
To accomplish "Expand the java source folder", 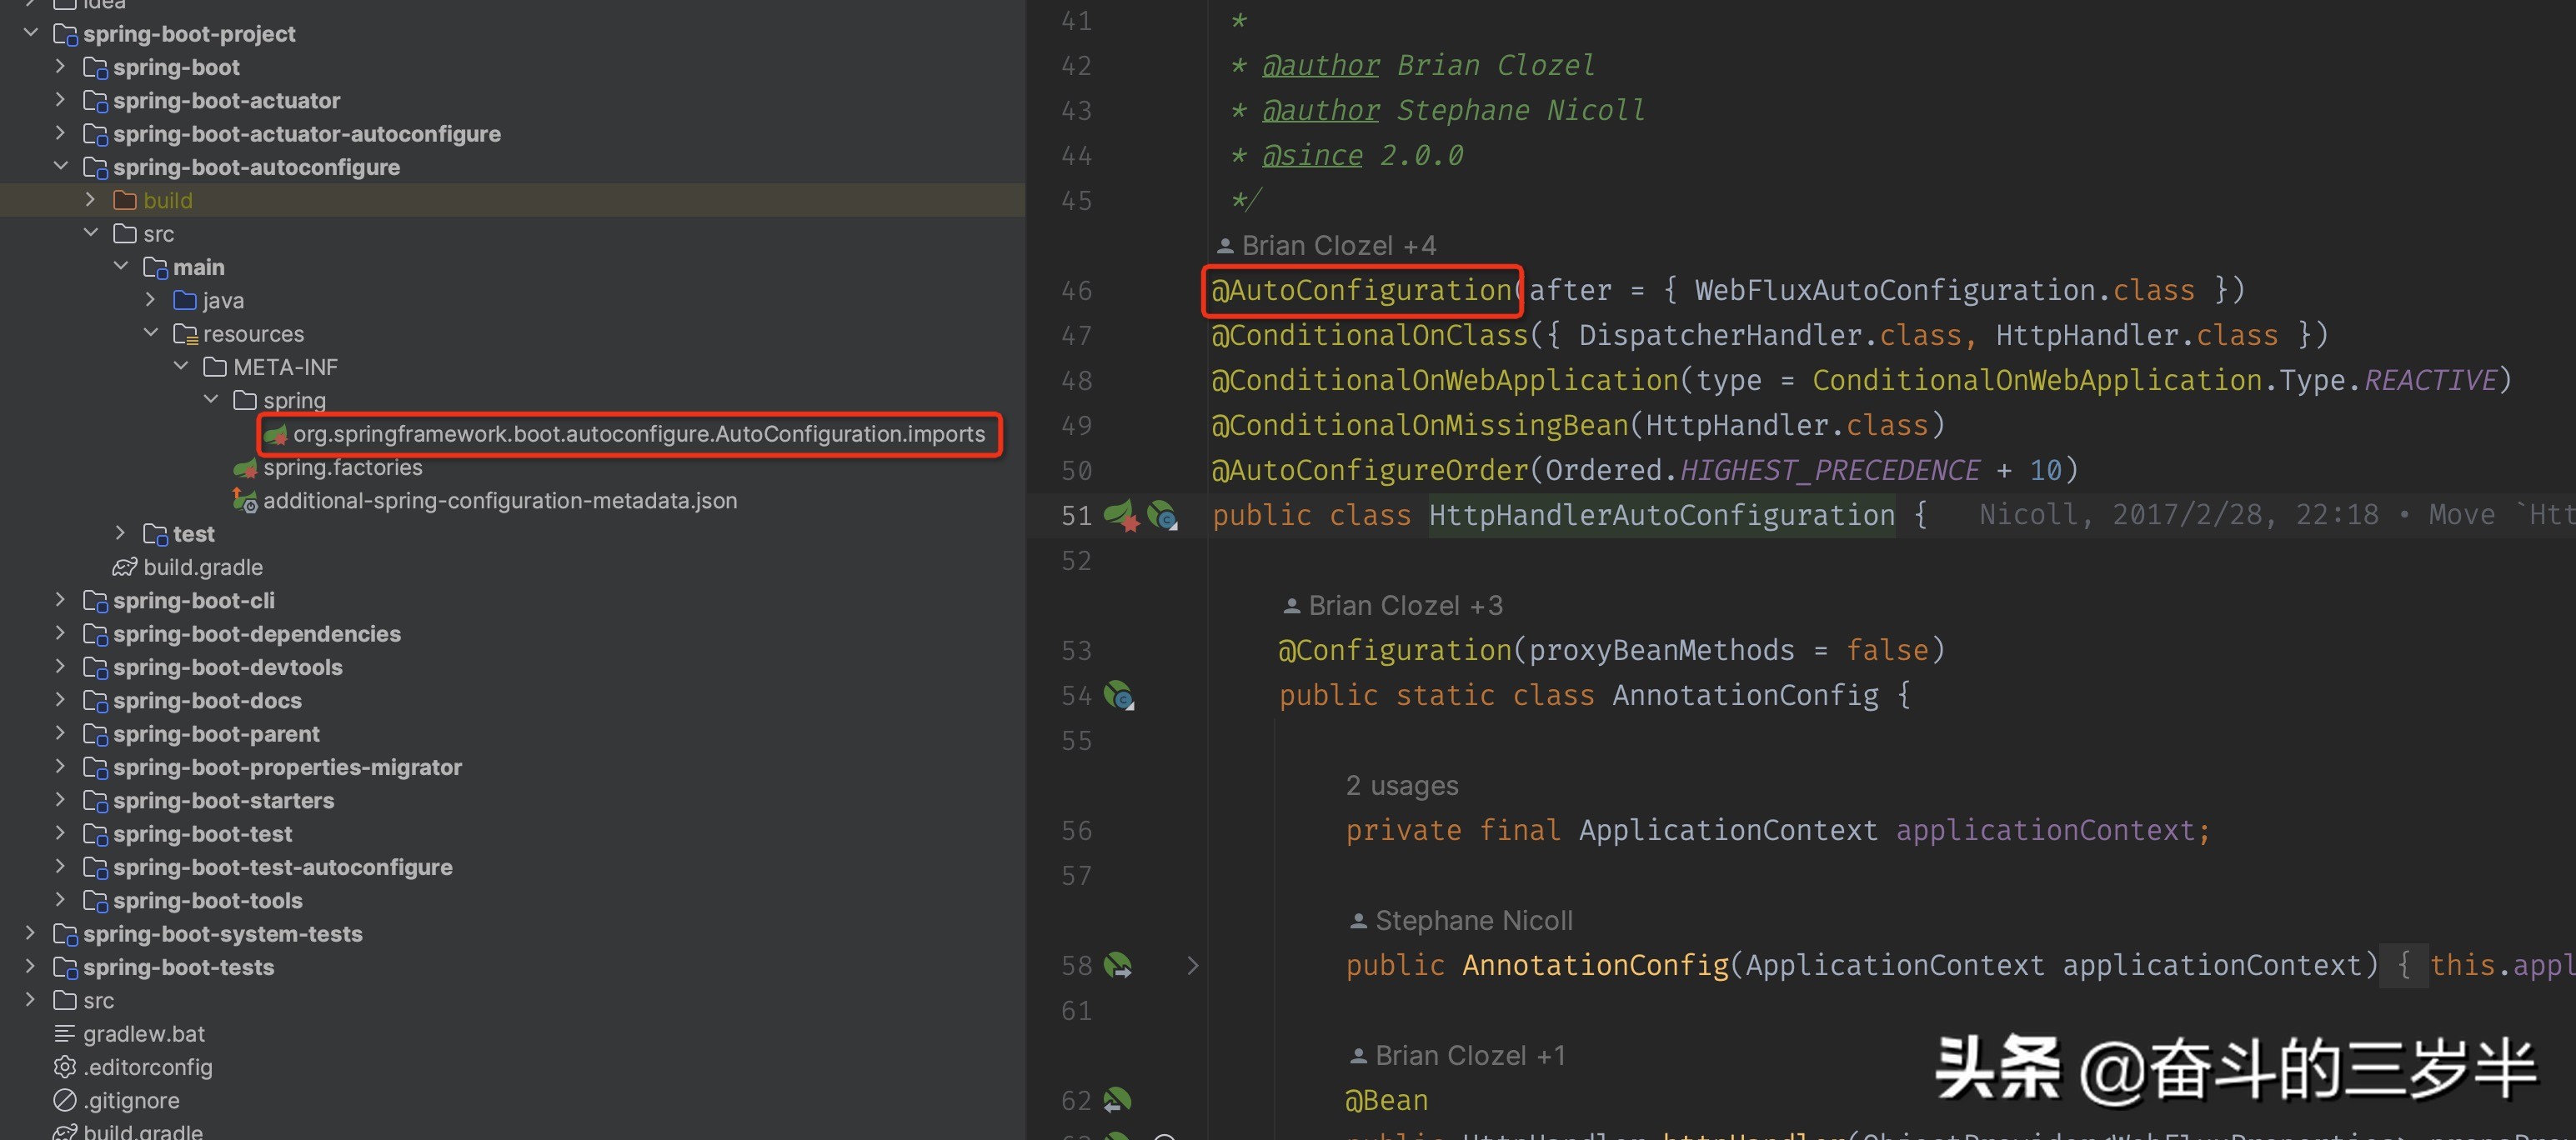I will [150, 300].
